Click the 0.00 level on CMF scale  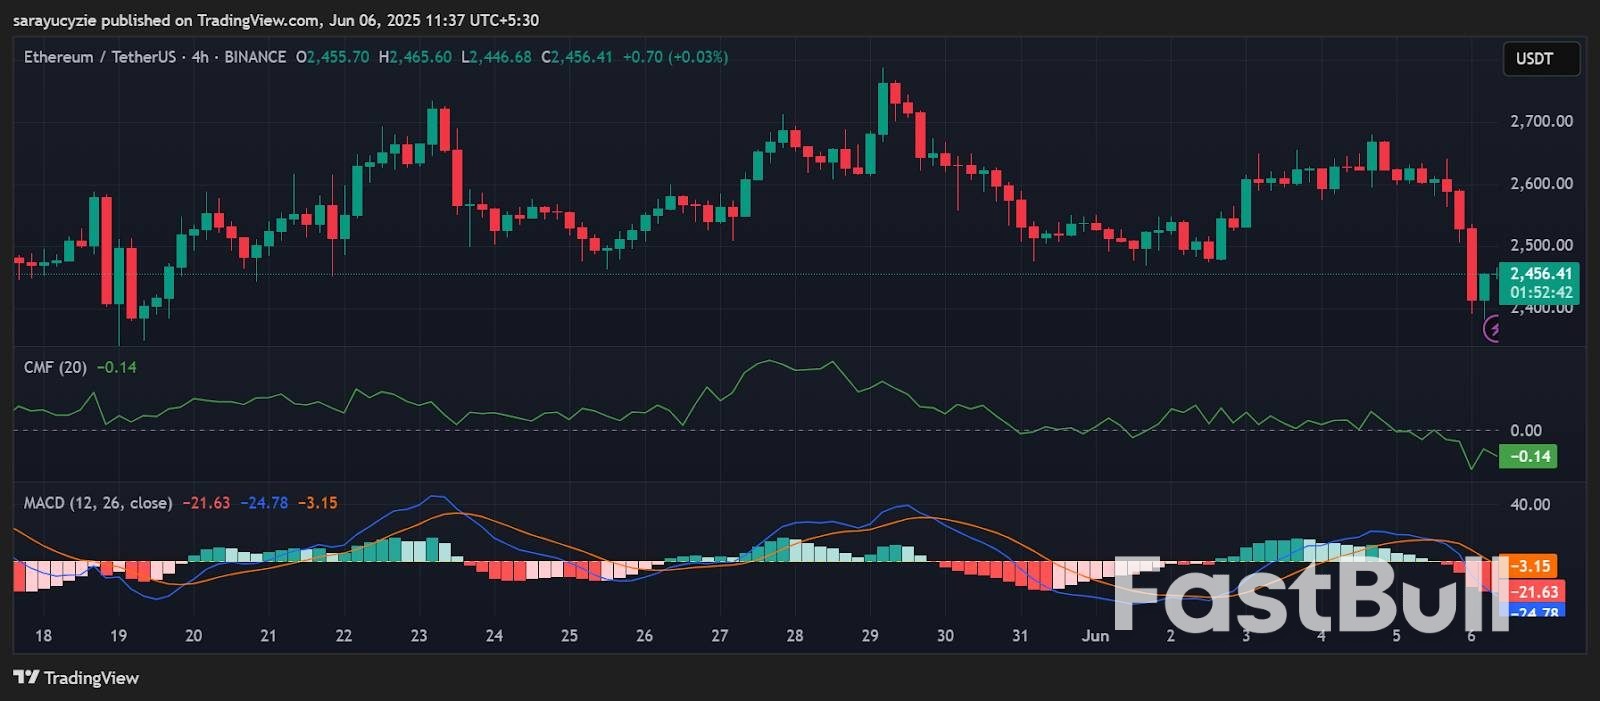[x=1526, y=431]
